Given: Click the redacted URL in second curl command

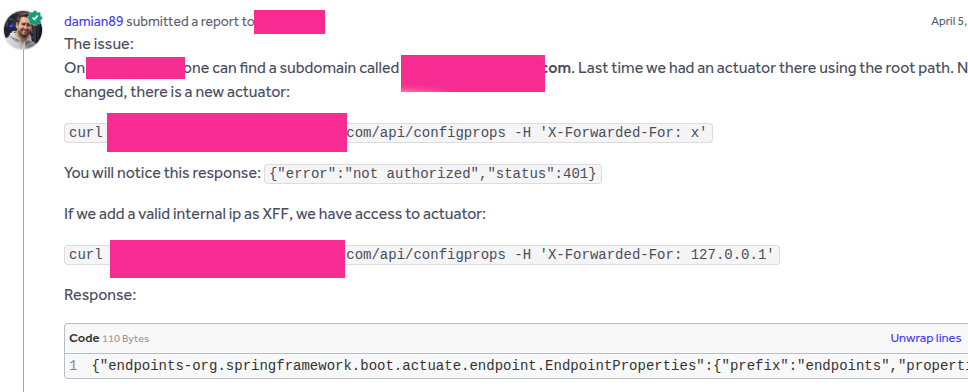Looking at the screenshot, I should click(x=227, y=259).
